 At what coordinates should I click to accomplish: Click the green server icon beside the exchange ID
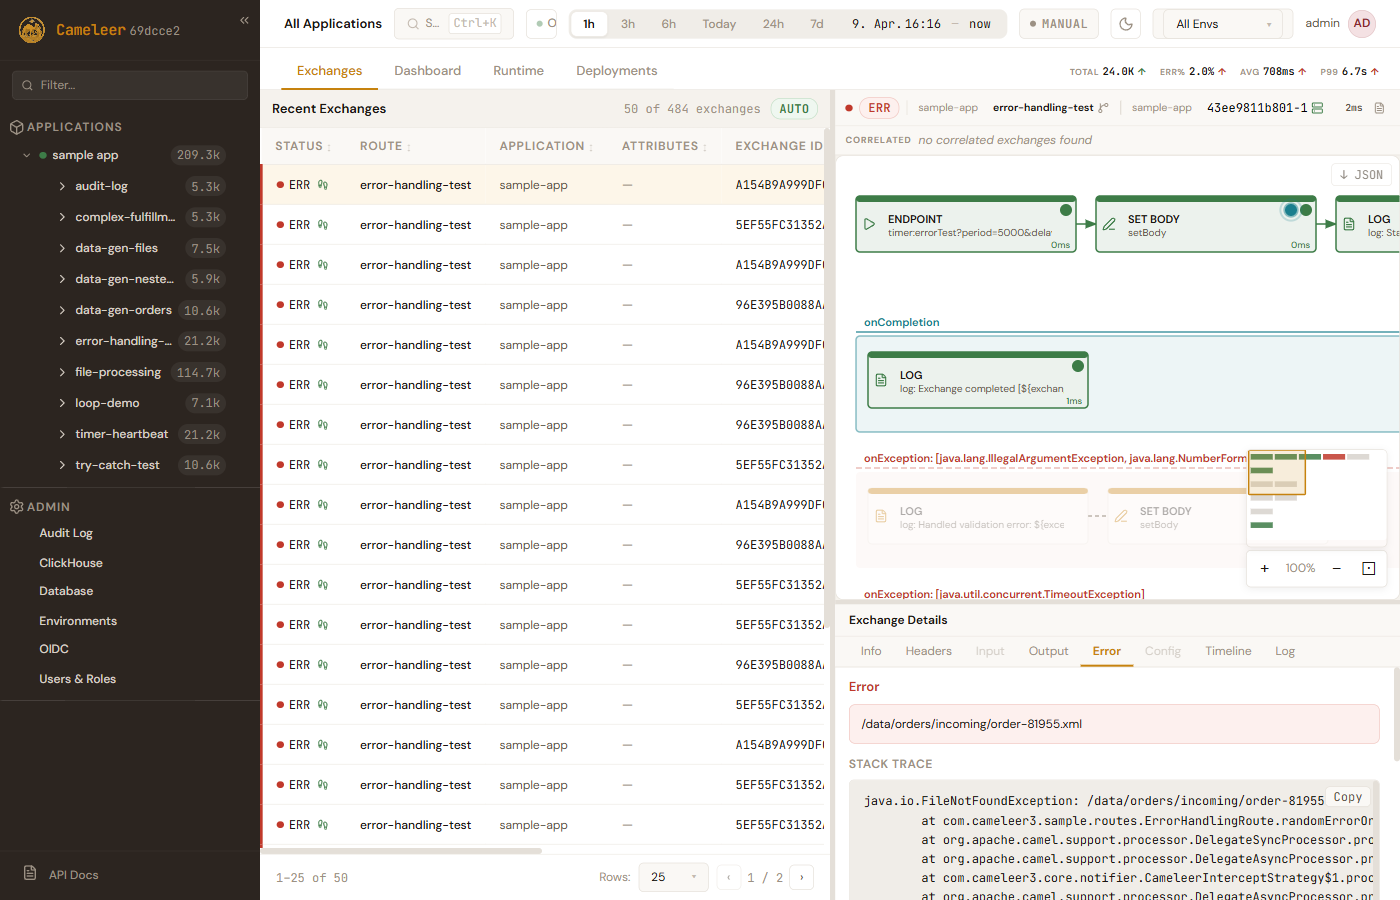(1318, 108)
